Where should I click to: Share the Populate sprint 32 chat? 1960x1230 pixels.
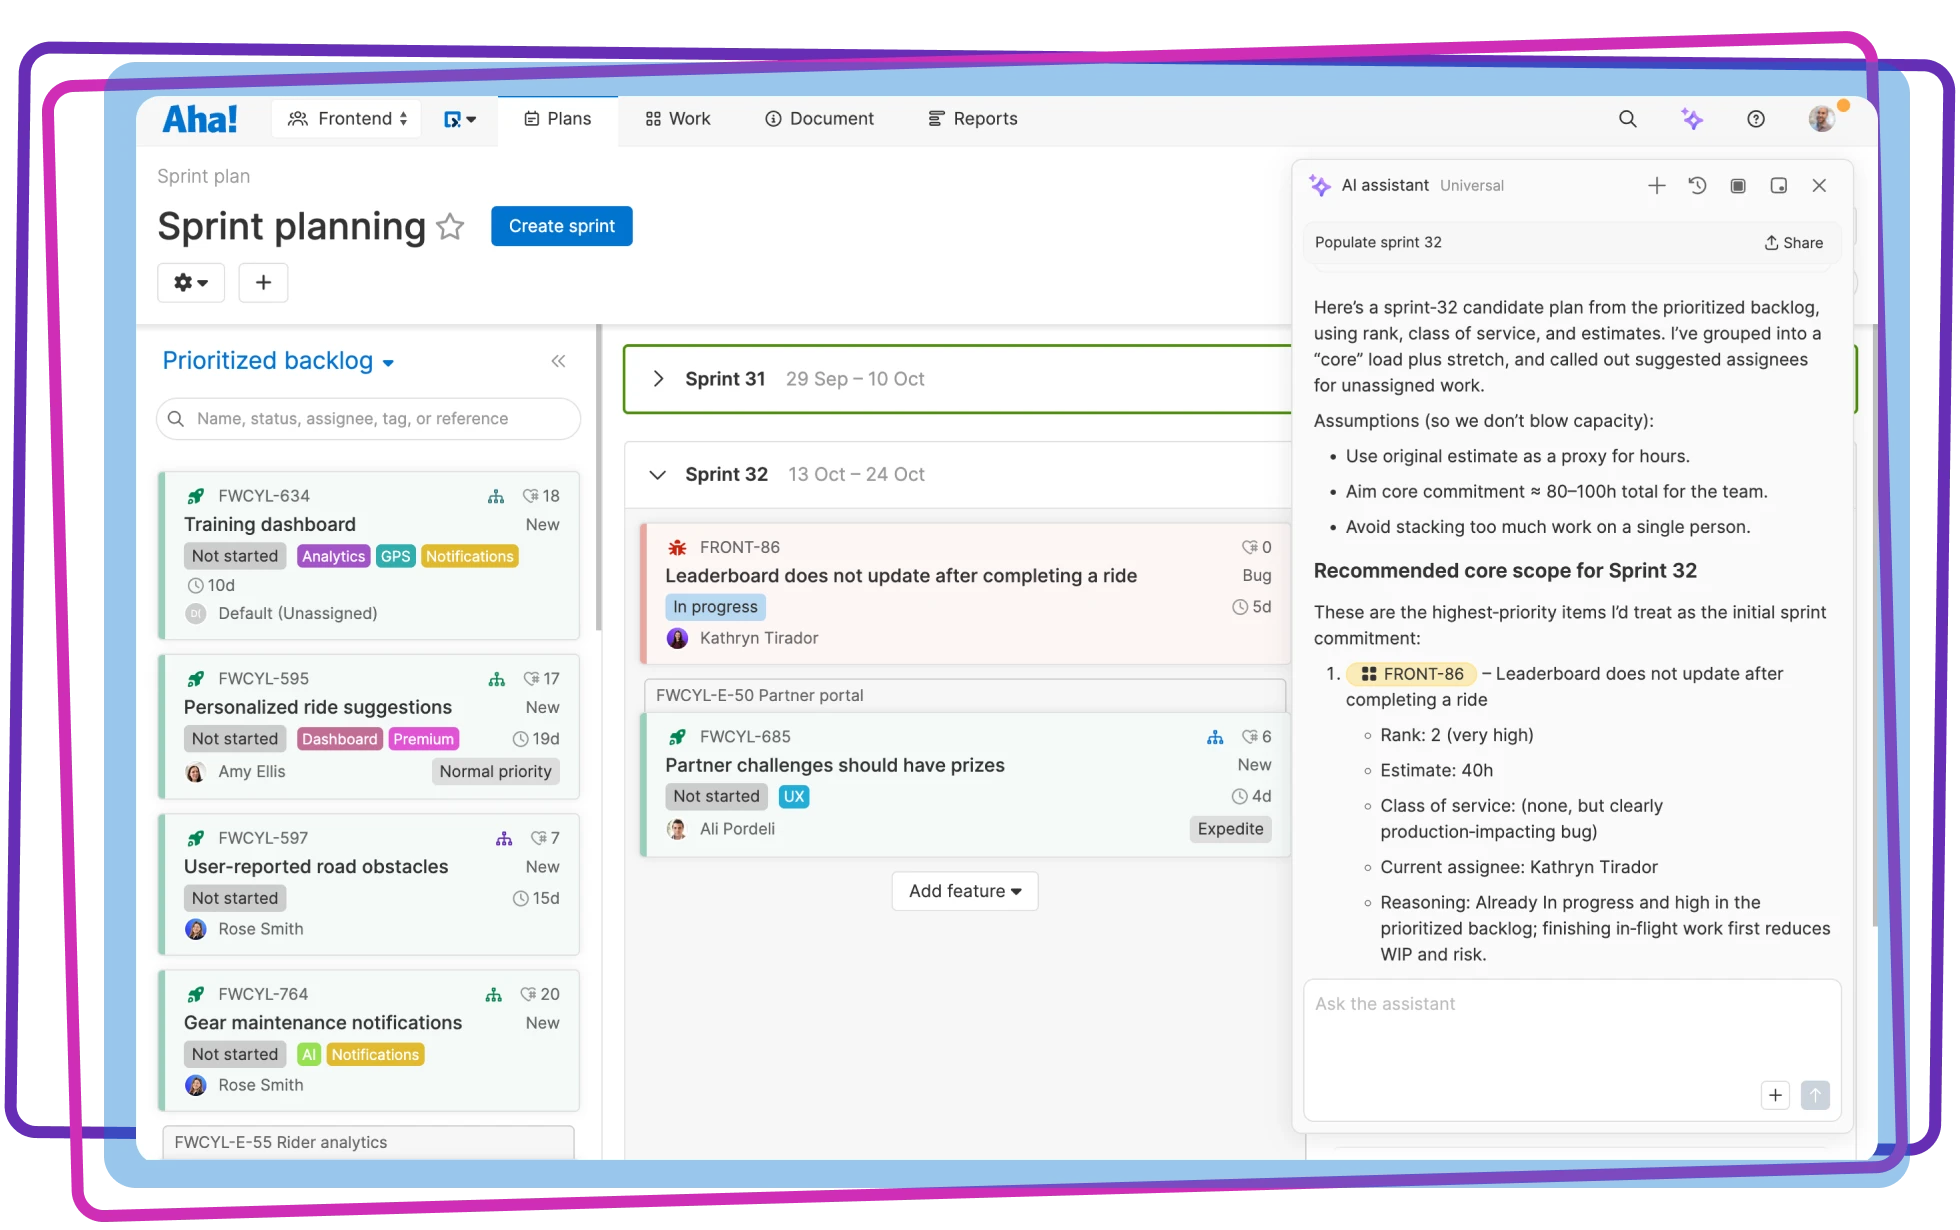(x=1793, y=243)
